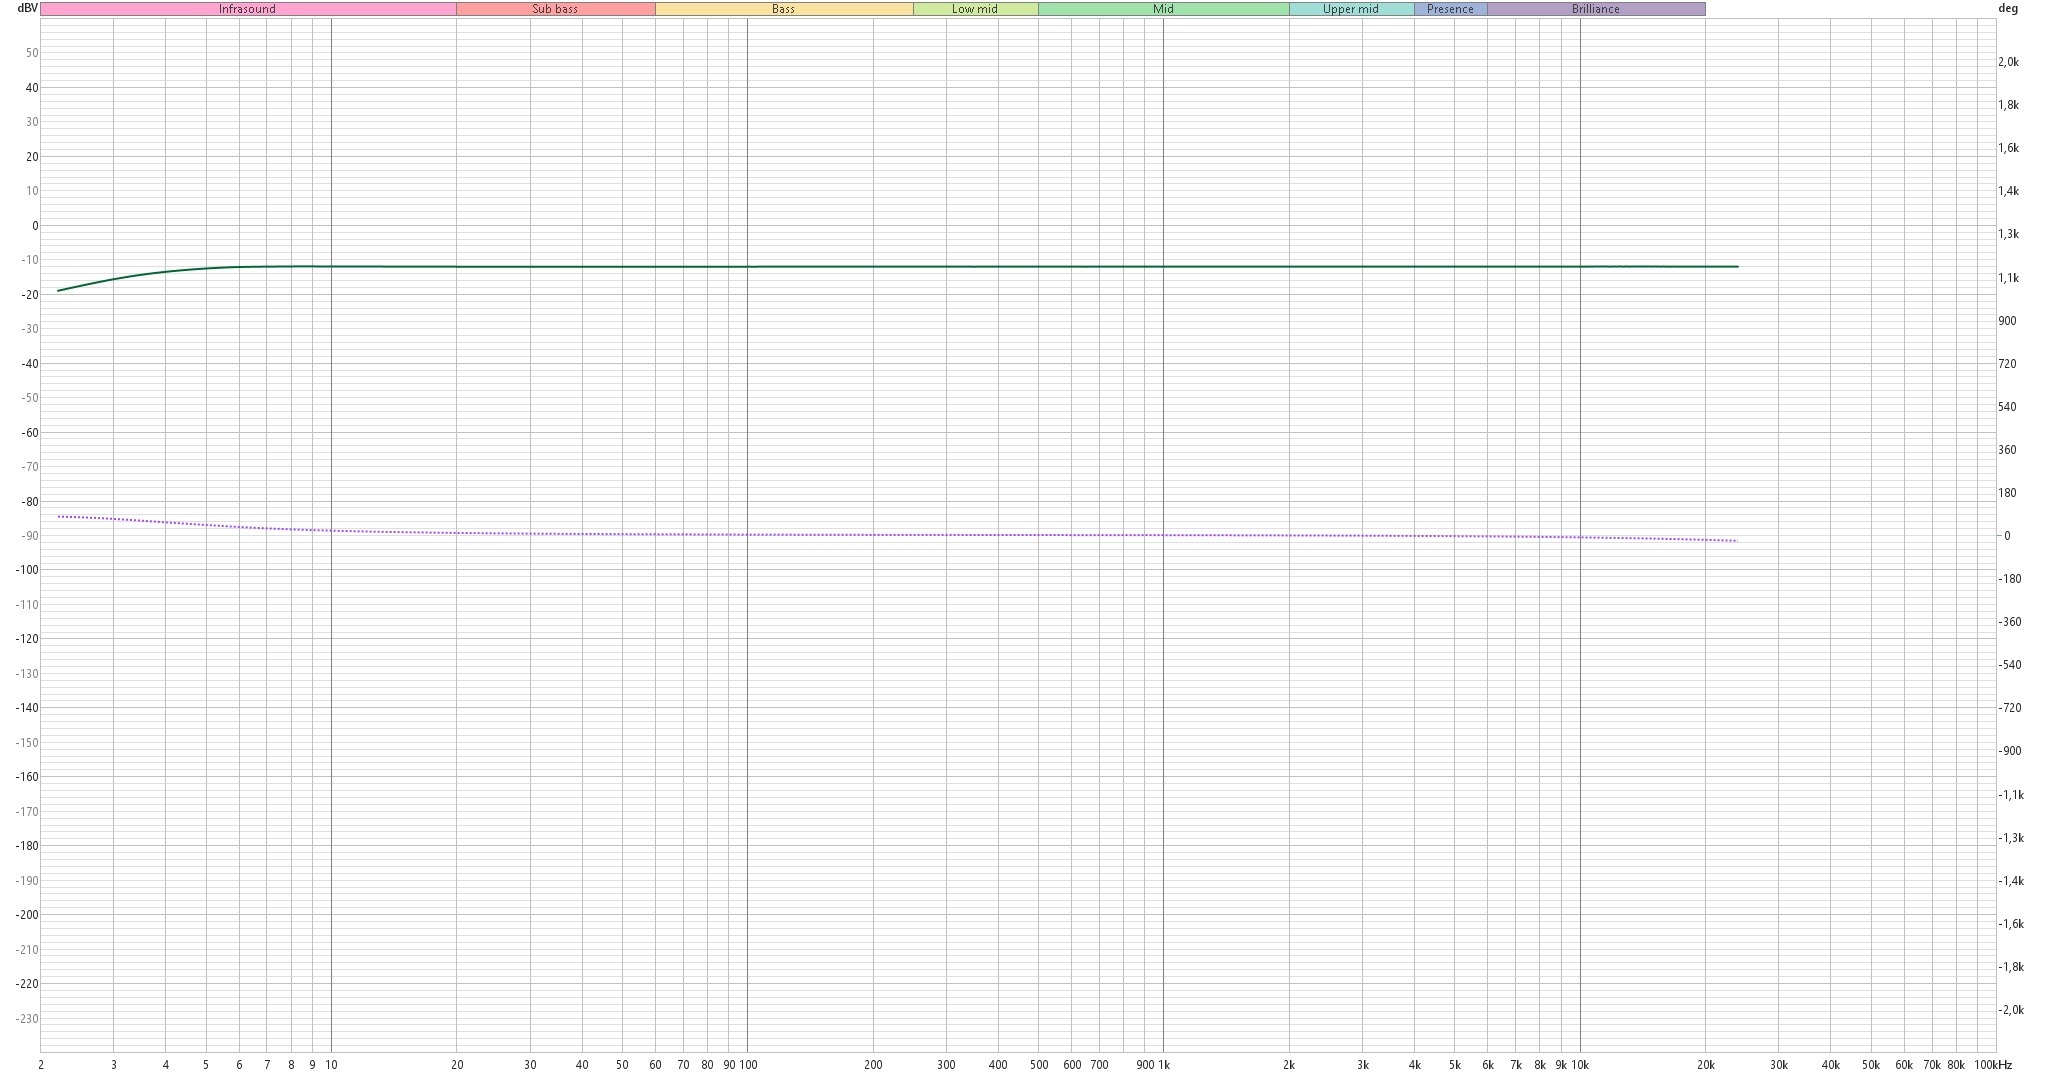Click the Presence band label
This screenshot has height=1077, width=2048.
point(1450,9)
